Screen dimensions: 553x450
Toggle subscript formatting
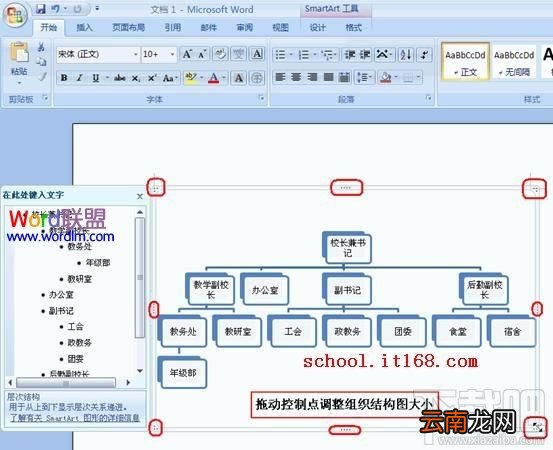coord(136,78)
